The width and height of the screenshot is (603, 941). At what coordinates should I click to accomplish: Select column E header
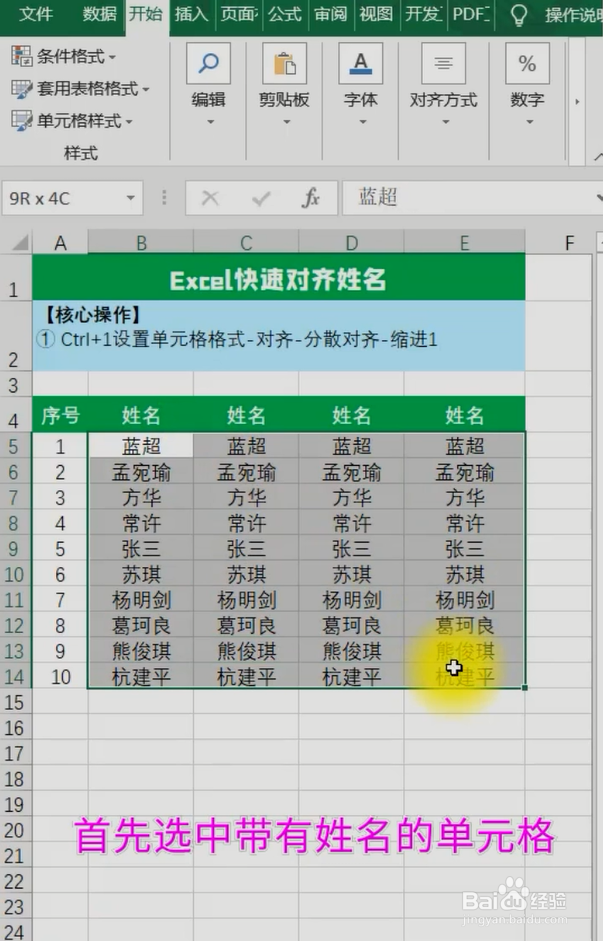(x=464, y=242)
